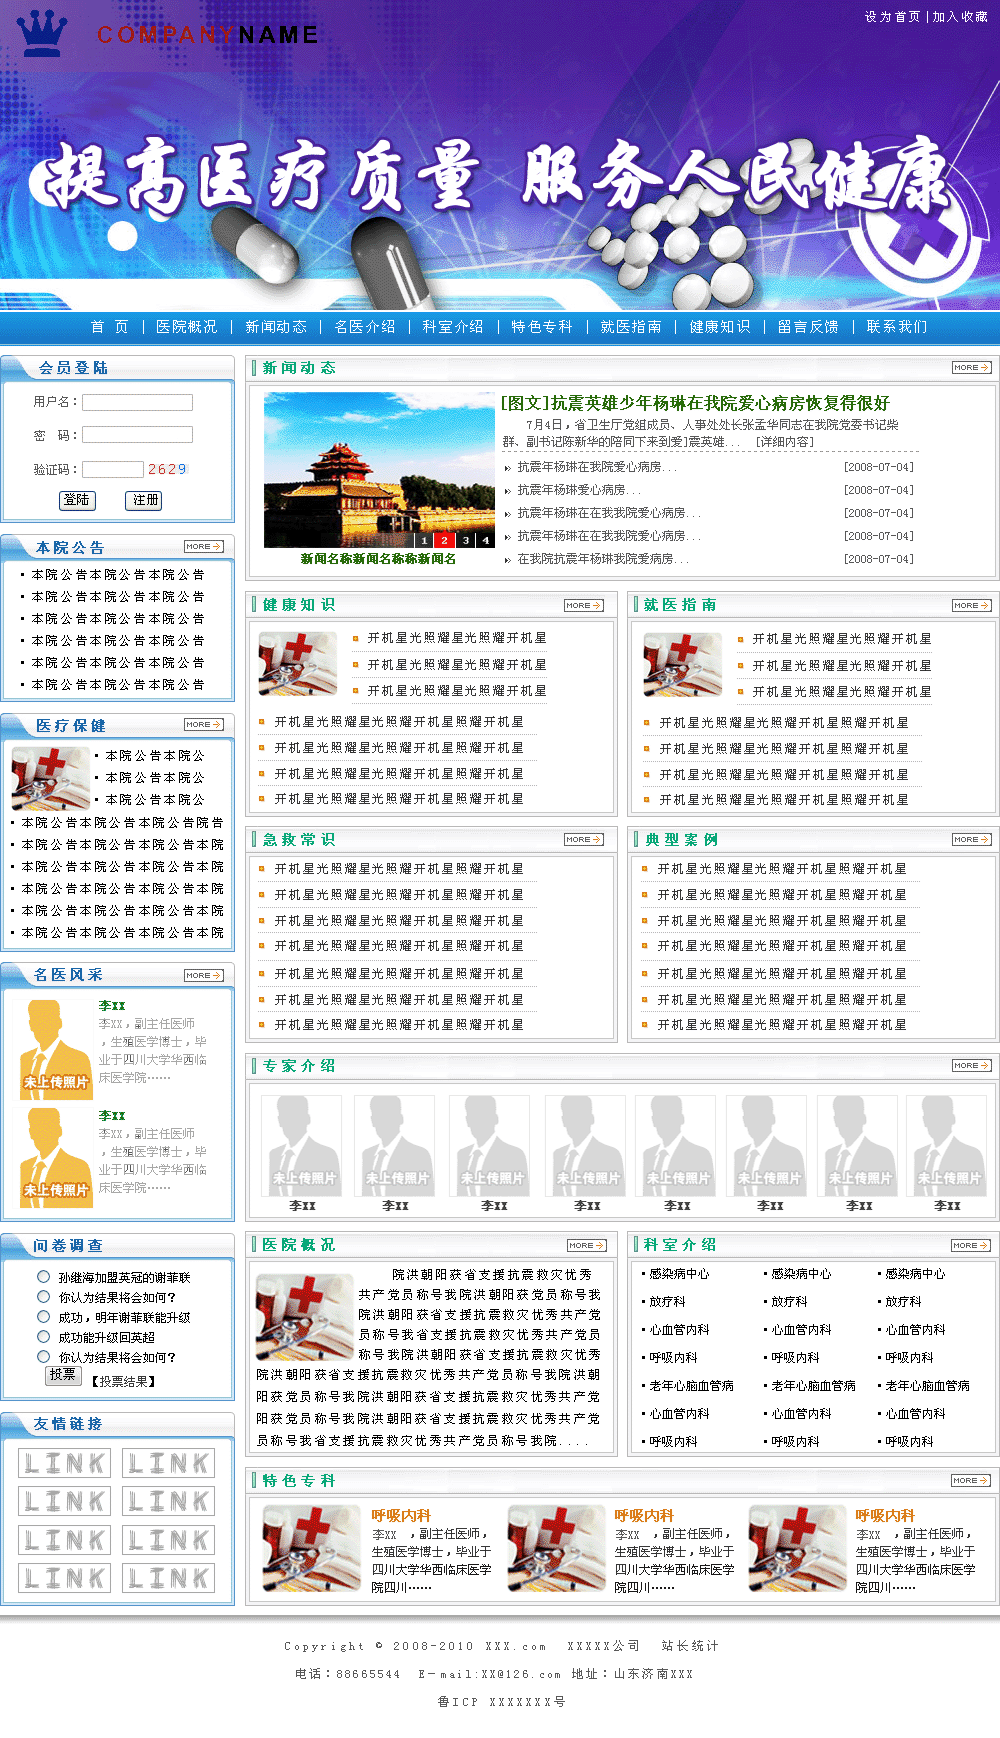
Task: Select radio option 成功，明年谢菲联能升级
Action: [43, 1316]
